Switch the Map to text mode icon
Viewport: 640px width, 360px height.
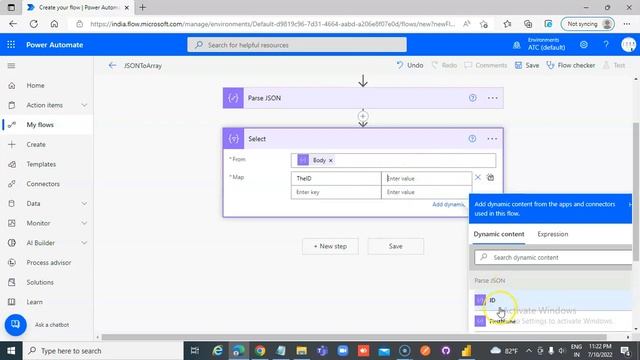[491, 178]
